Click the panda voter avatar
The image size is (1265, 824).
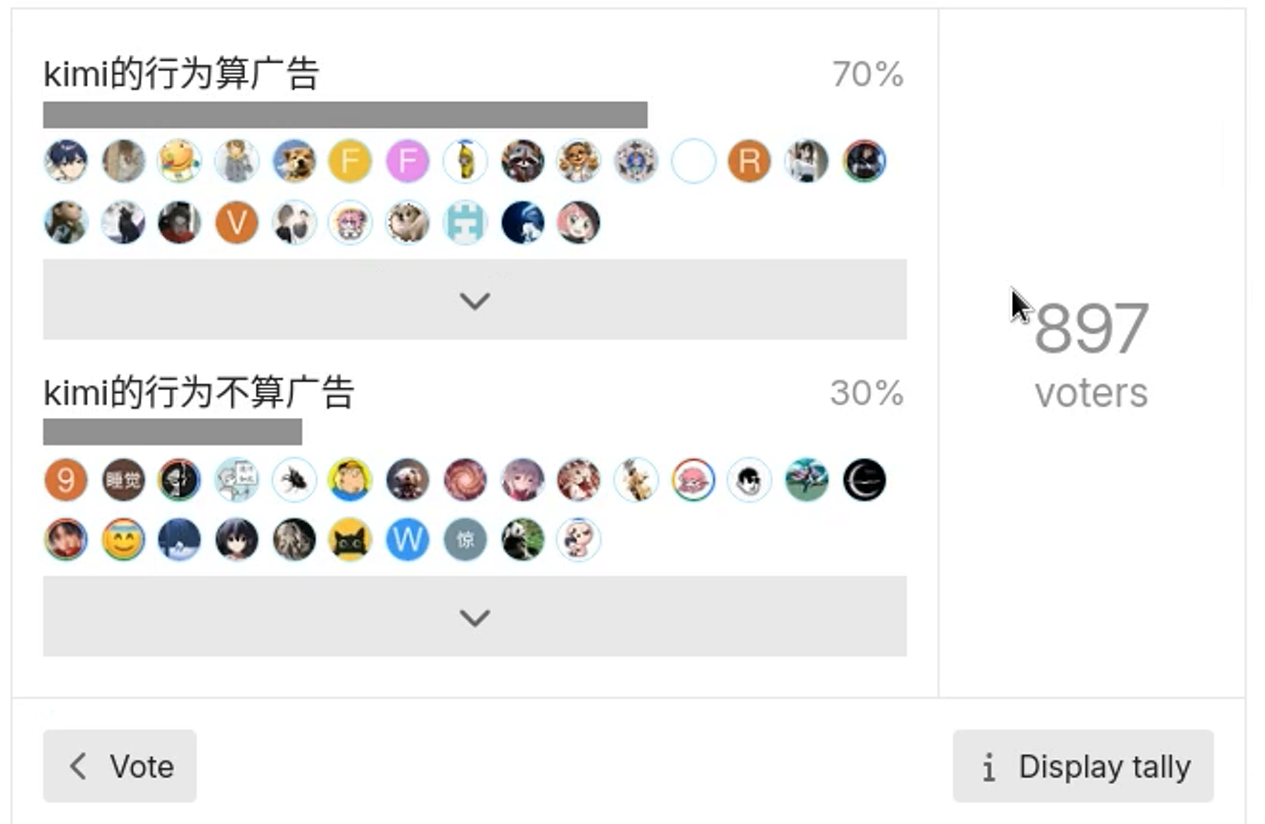[522, 540]
